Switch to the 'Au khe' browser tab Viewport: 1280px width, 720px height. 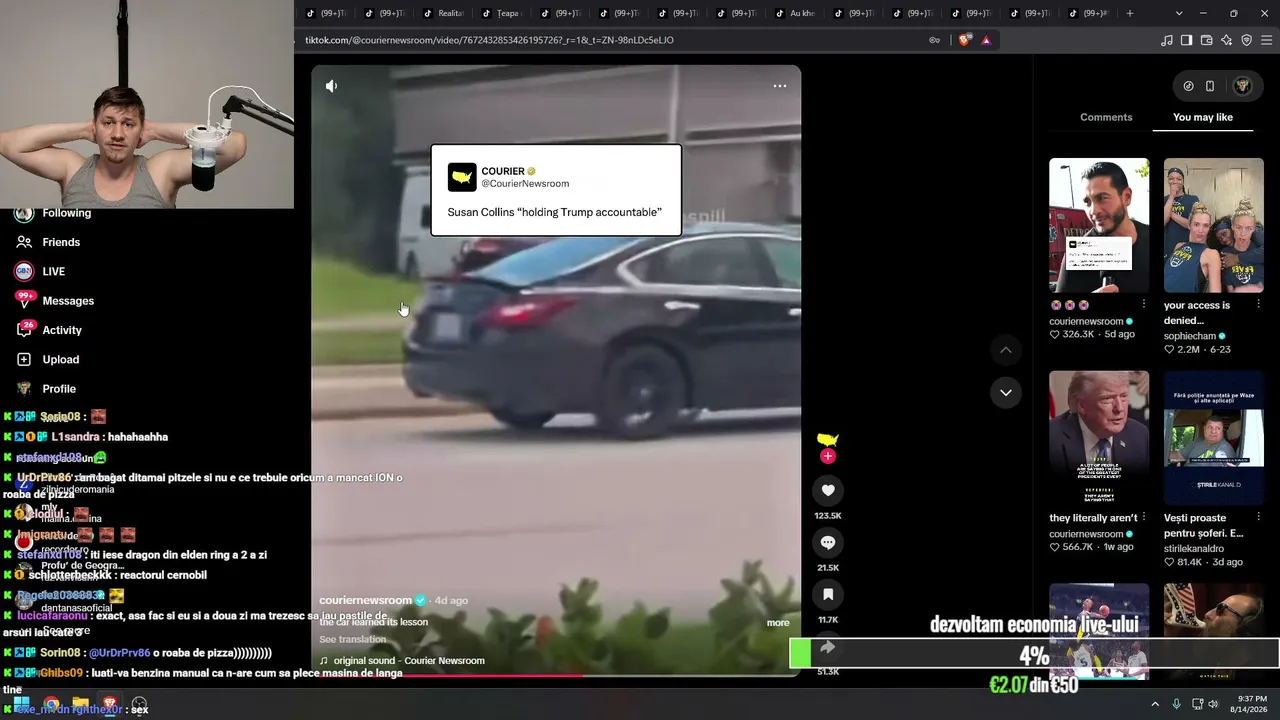click(x=796, y=13)
